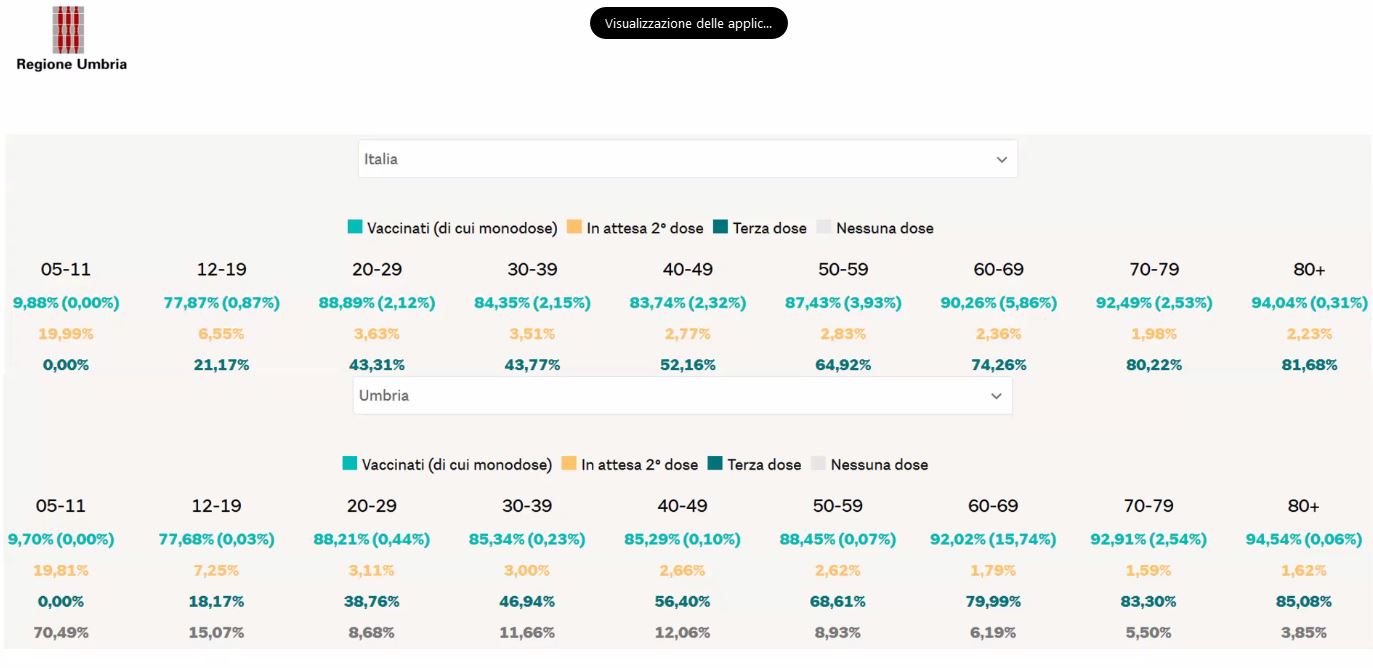Click 19,99% awaiting second dose value
1373x668 pixels.
click(x=66, y=334)
